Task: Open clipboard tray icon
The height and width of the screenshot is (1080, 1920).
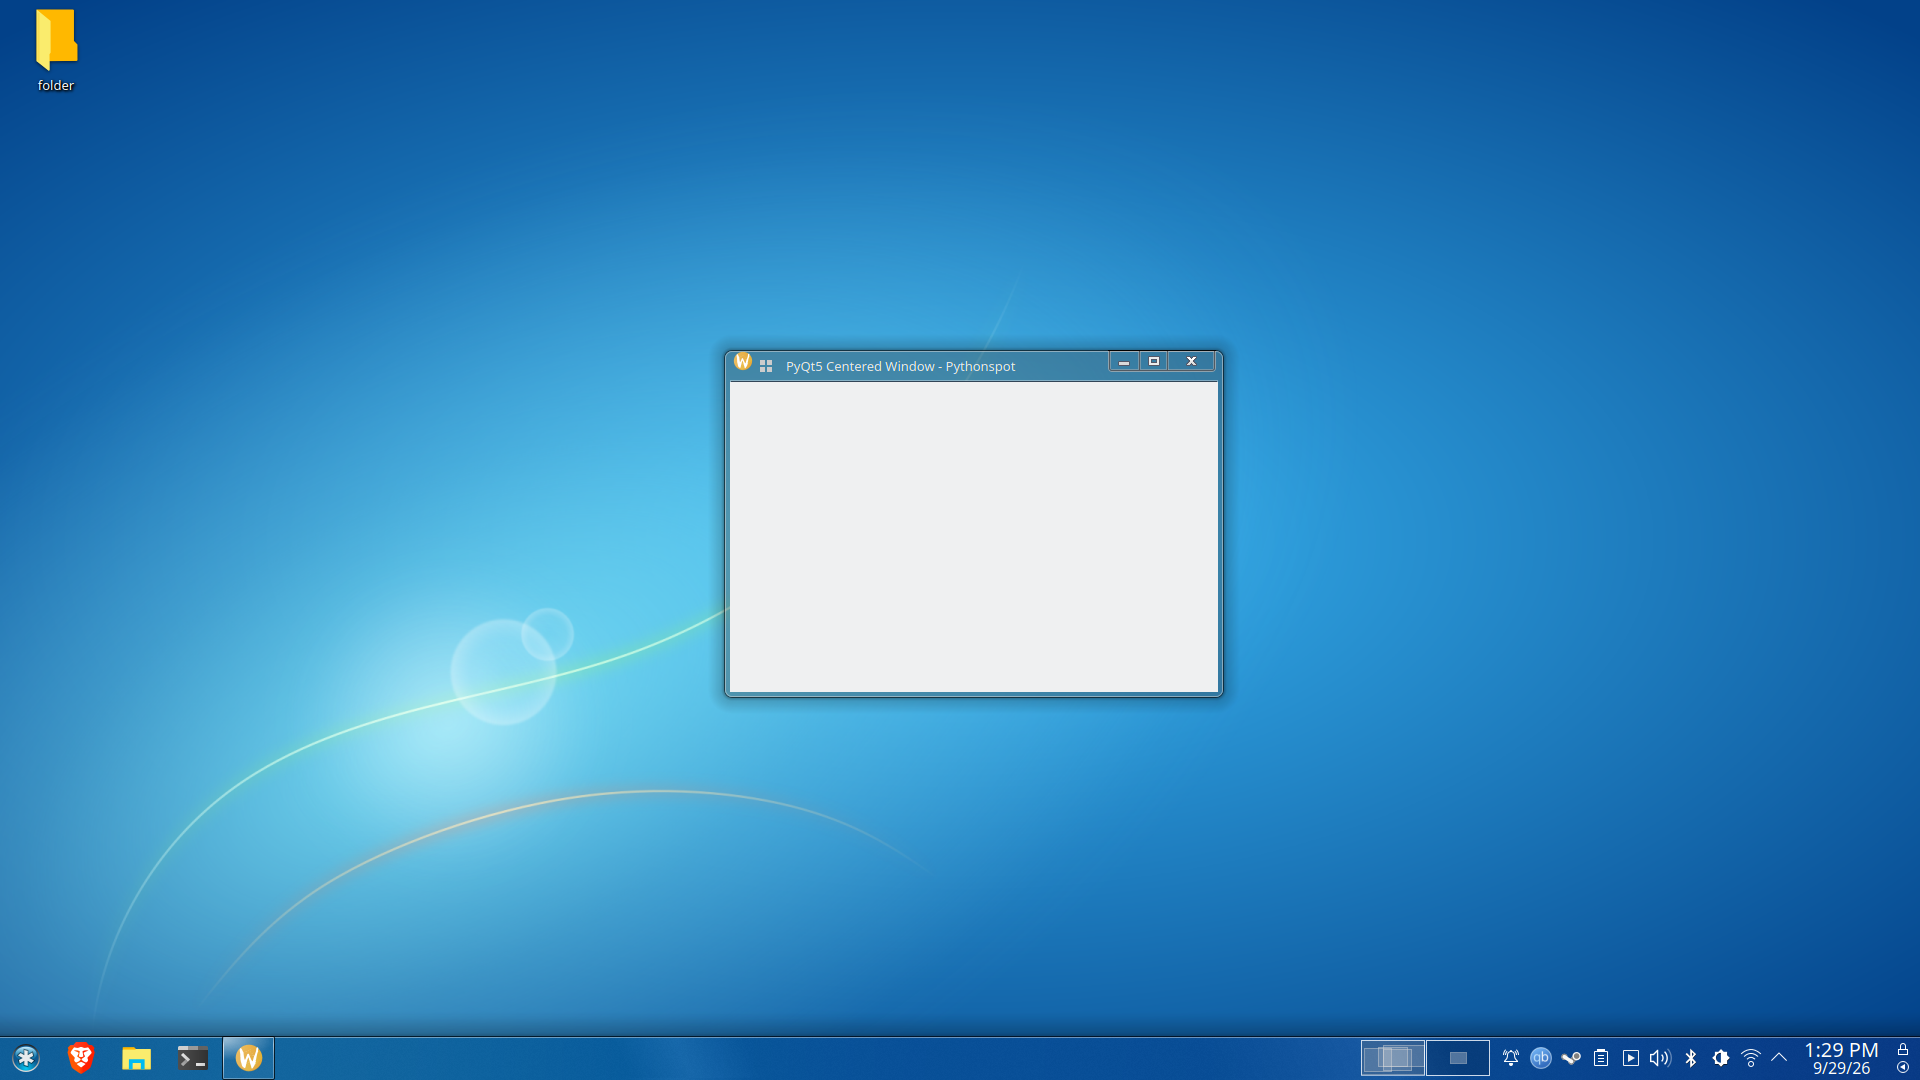Action: pos(1601,1058)
